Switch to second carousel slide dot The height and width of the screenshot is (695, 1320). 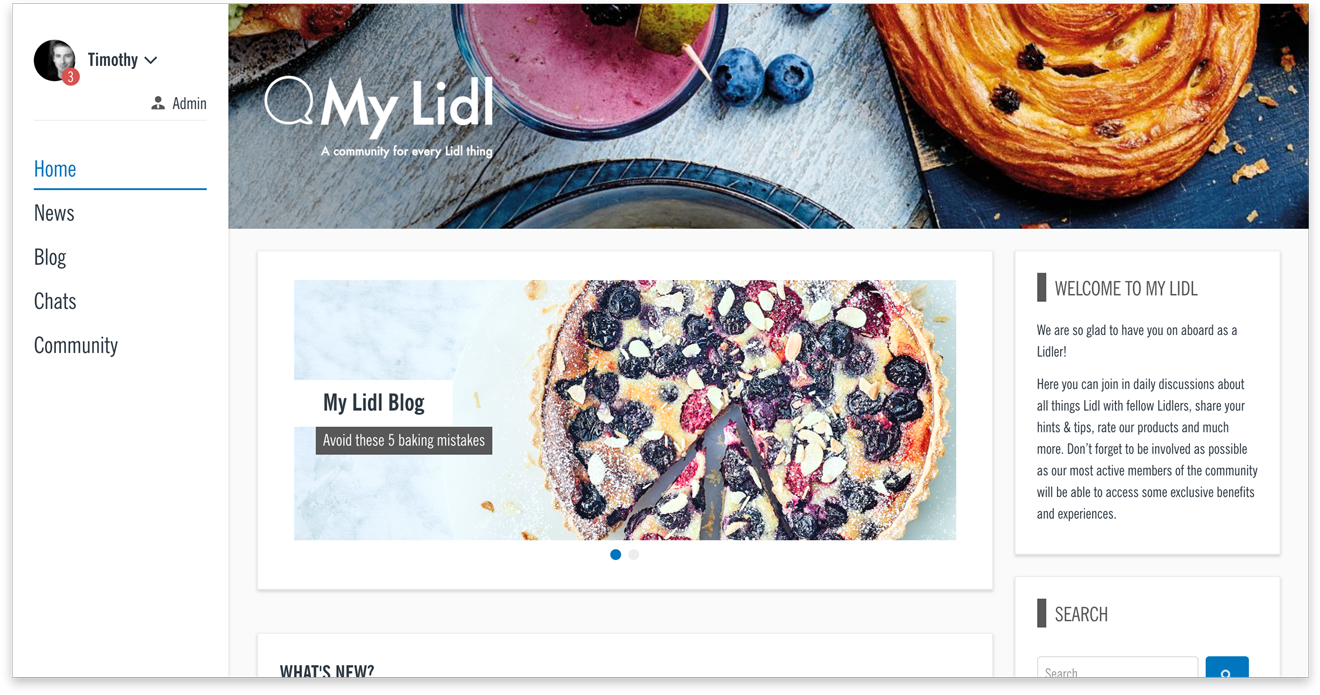click(x=634, y=555)
